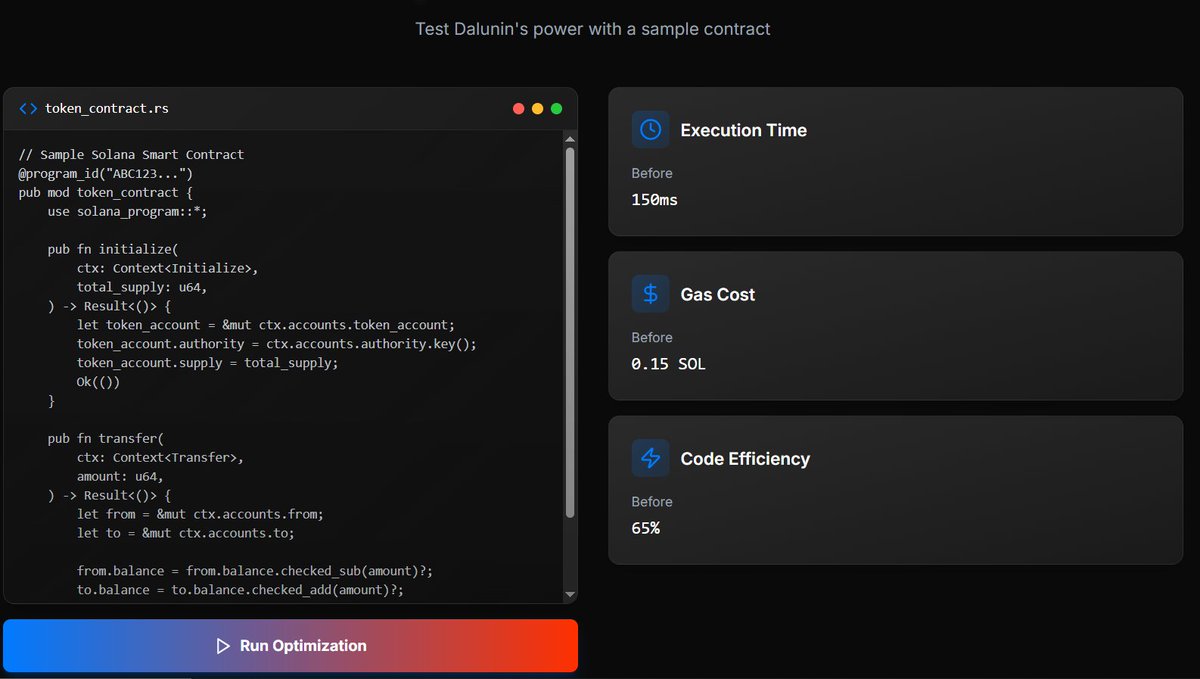Screen dimensions: 1200x679
Task: Click the 'pub fn transfer(' line
Action: point(105,439)
